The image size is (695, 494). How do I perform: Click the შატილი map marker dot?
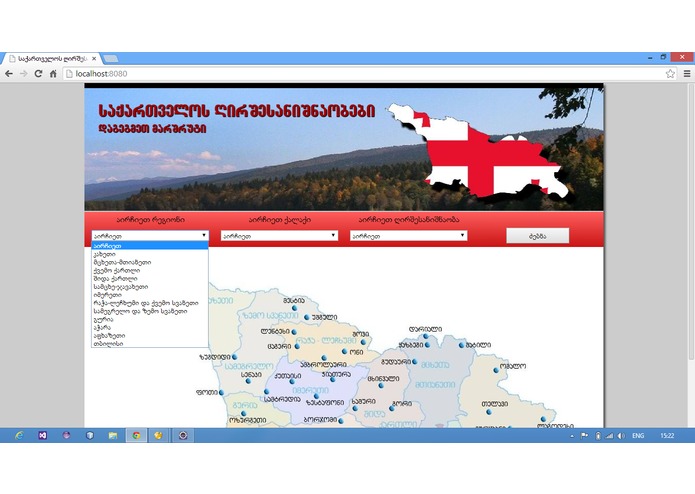[x=461, y=345]
